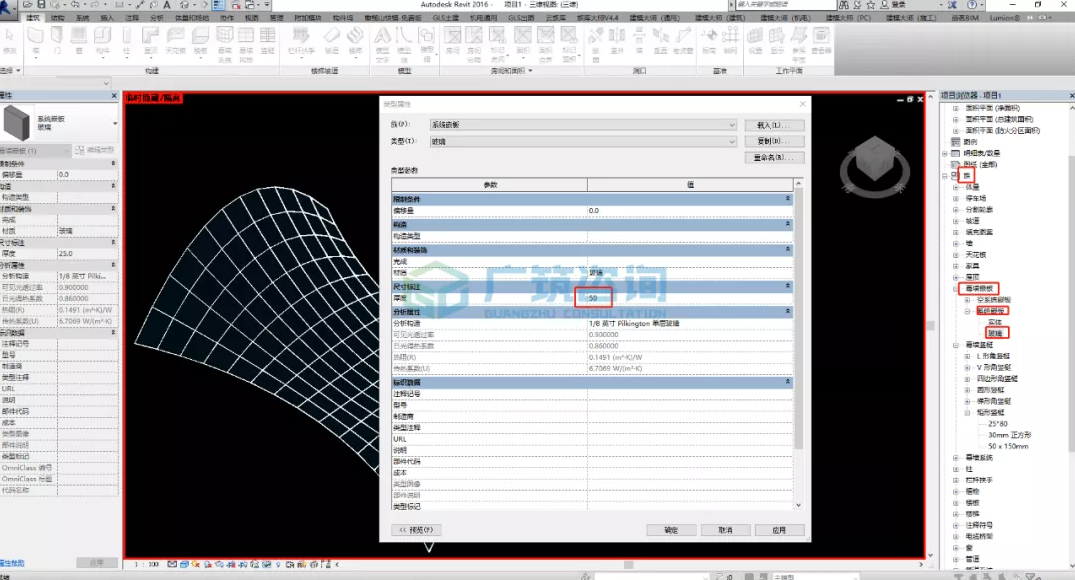
Task: Select the Model Text (模型文字) tool
Action: (x=383, y=43)
